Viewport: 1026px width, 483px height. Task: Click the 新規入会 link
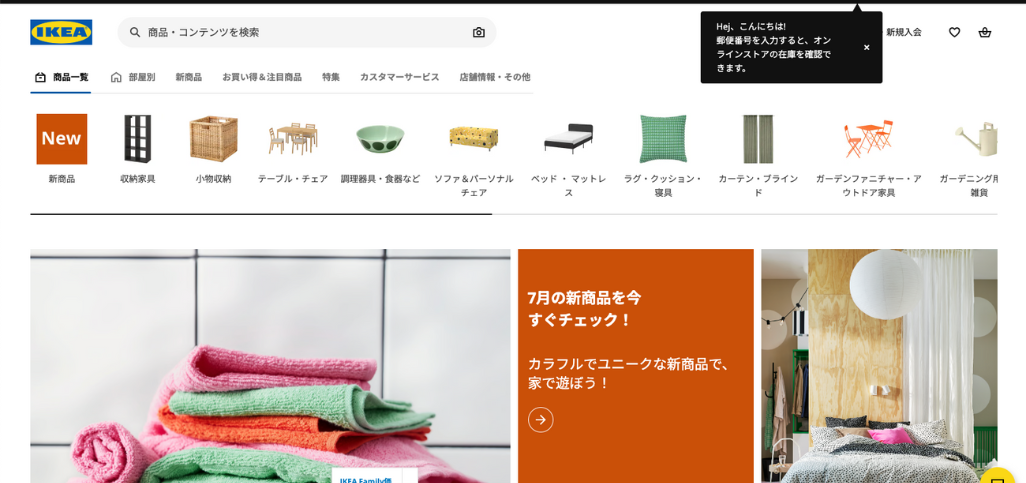pyautogui.click(x=904, y=32)
